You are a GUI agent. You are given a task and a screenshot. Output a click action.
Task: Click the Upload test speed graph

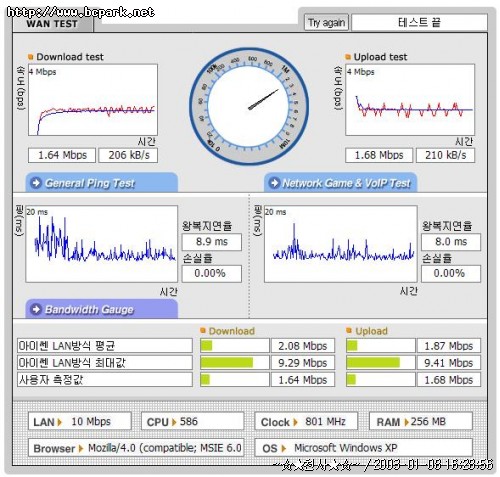410,100
